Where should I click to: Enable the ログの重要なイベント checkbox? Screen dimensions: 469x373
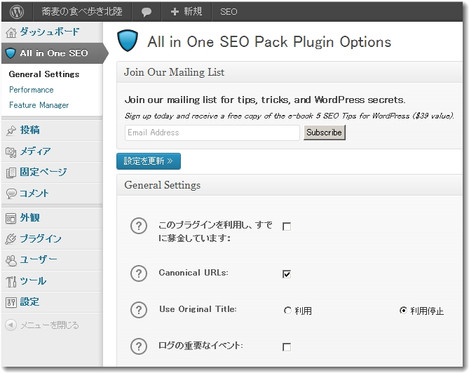coord(287,347)
